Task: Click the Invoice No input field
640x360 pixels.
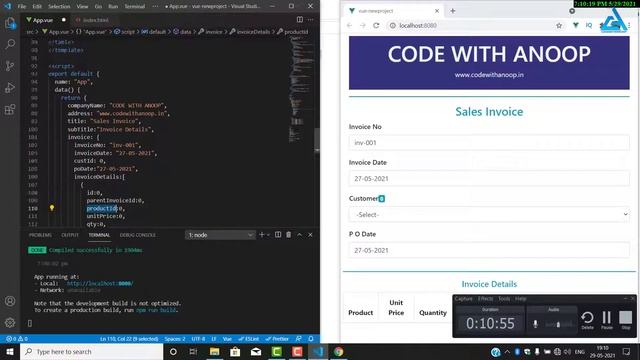Action: (x=489, y=142)
